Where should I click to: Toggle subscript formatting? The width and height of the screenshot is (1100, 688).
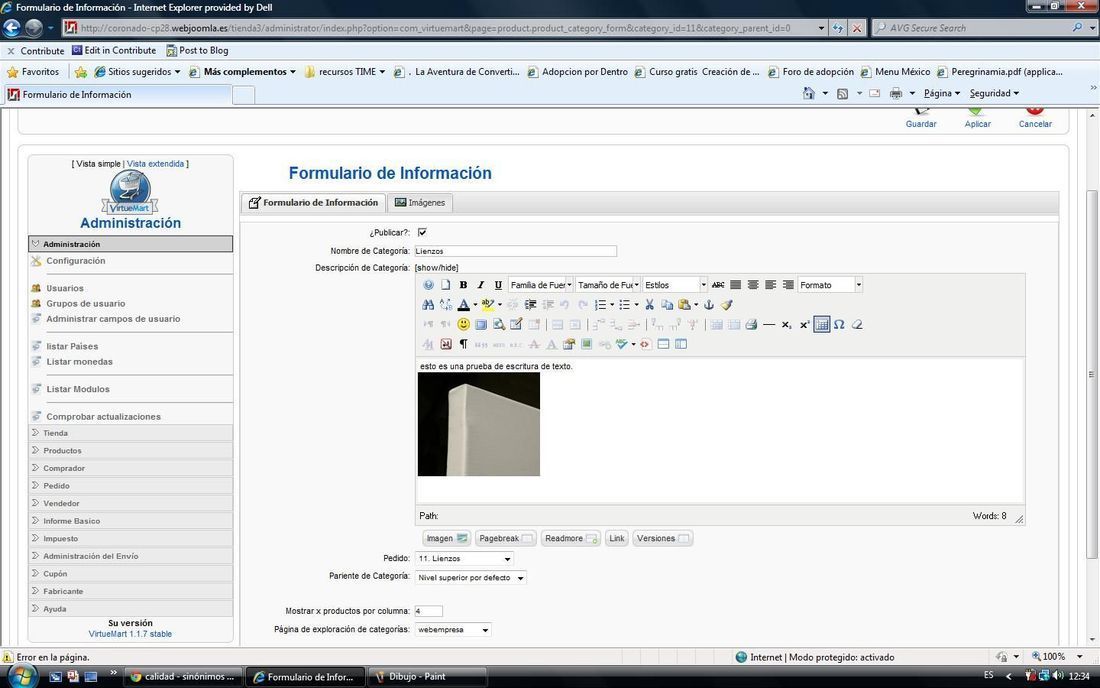click(x=786, y=325)
